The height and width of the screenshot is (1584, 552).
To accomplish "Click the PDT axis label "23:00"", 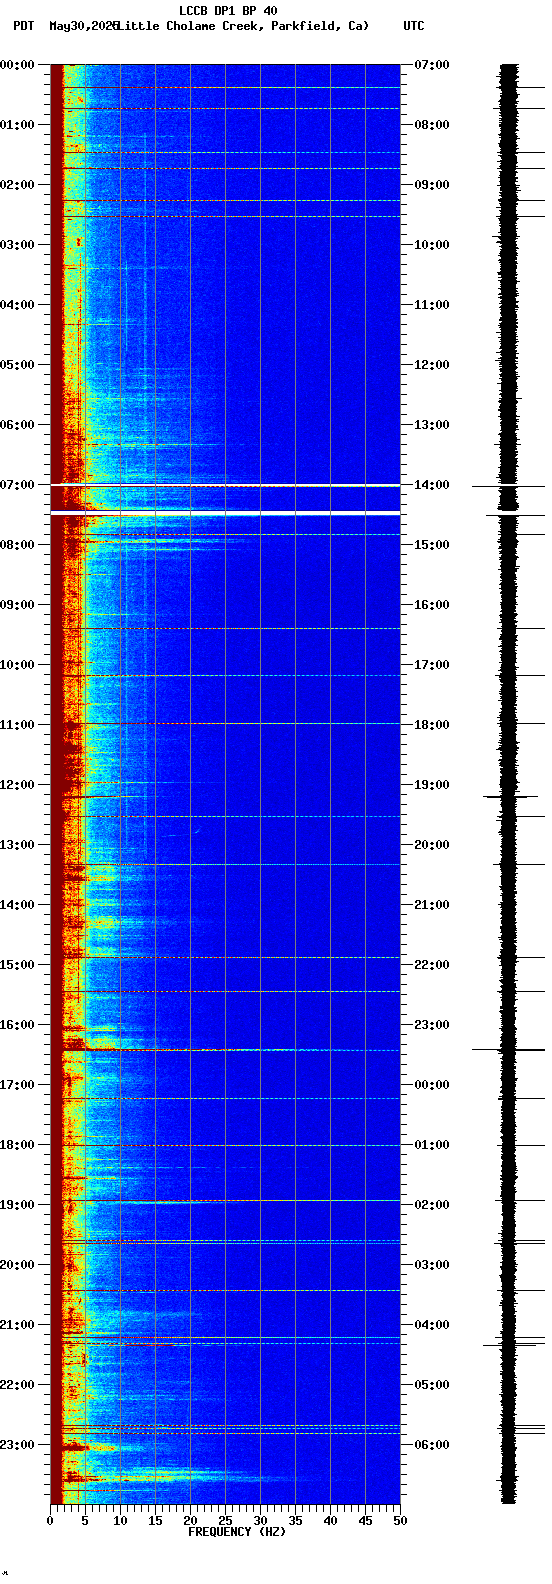I will click(18, 1445).
